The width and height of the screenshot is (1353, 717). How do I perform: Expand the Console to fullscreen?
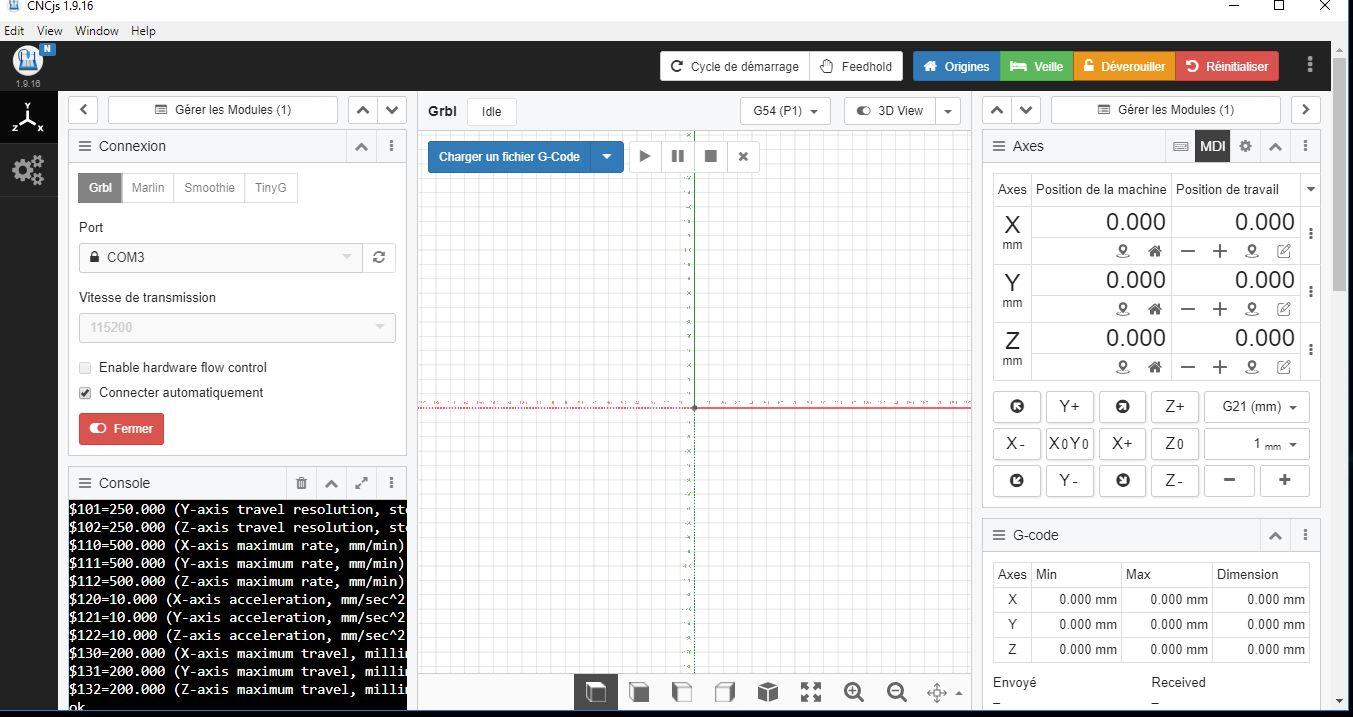tap(361, 483)
